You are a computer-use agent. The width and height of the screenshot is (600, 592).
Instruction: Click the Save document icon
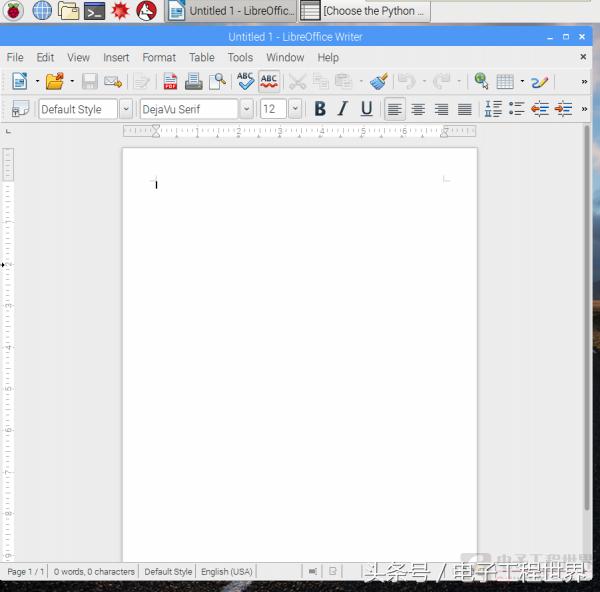click(89, 82)
